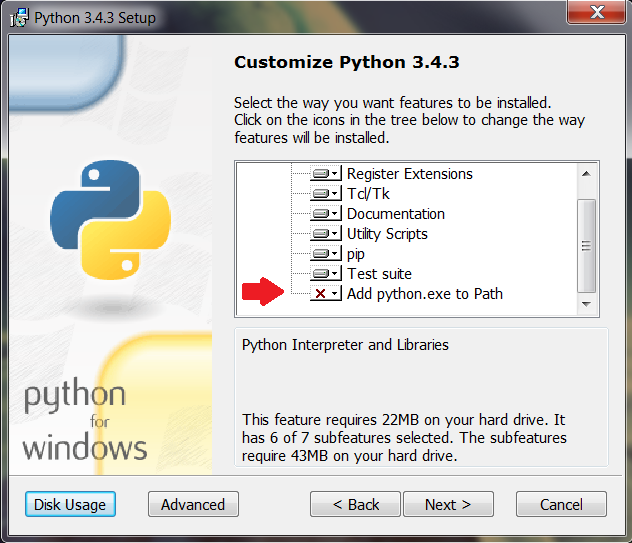
Task: Select the pip tree row
Action: pos(356,254)
